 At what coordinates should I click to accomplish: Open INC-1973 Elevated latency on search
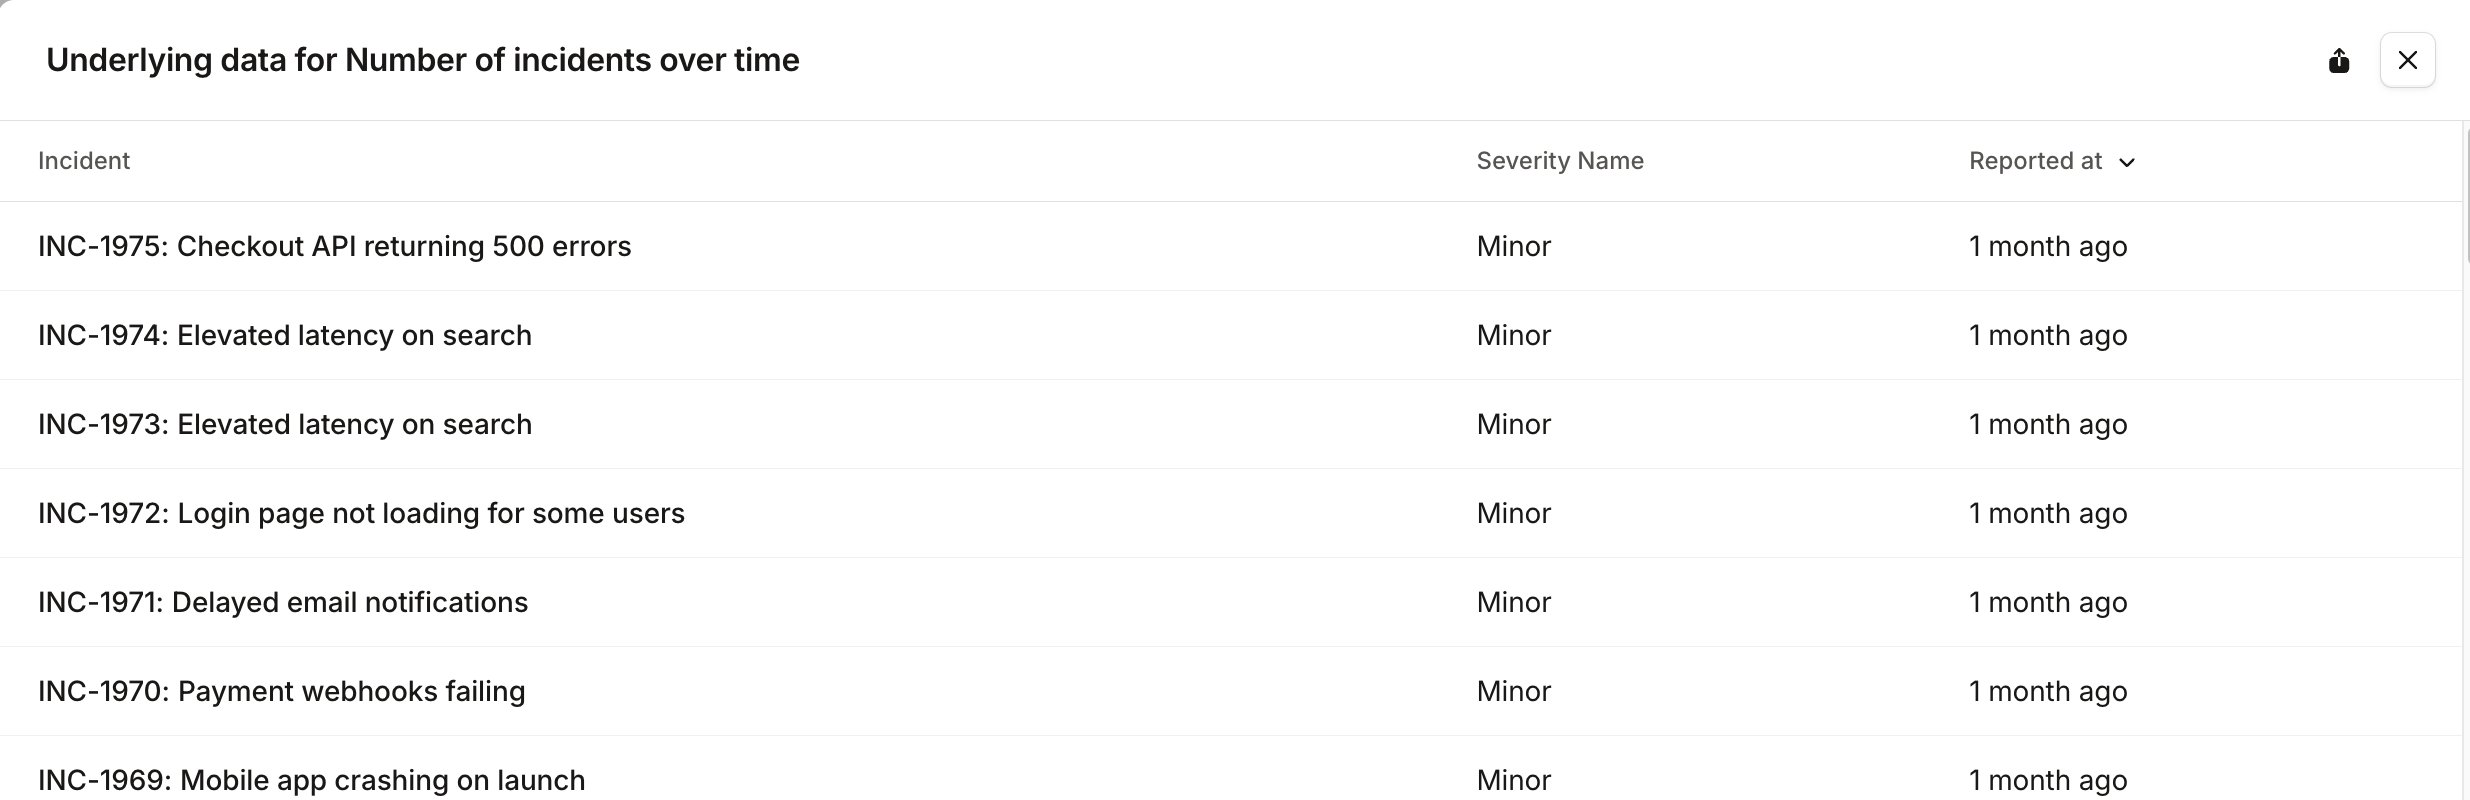[285, 424]
